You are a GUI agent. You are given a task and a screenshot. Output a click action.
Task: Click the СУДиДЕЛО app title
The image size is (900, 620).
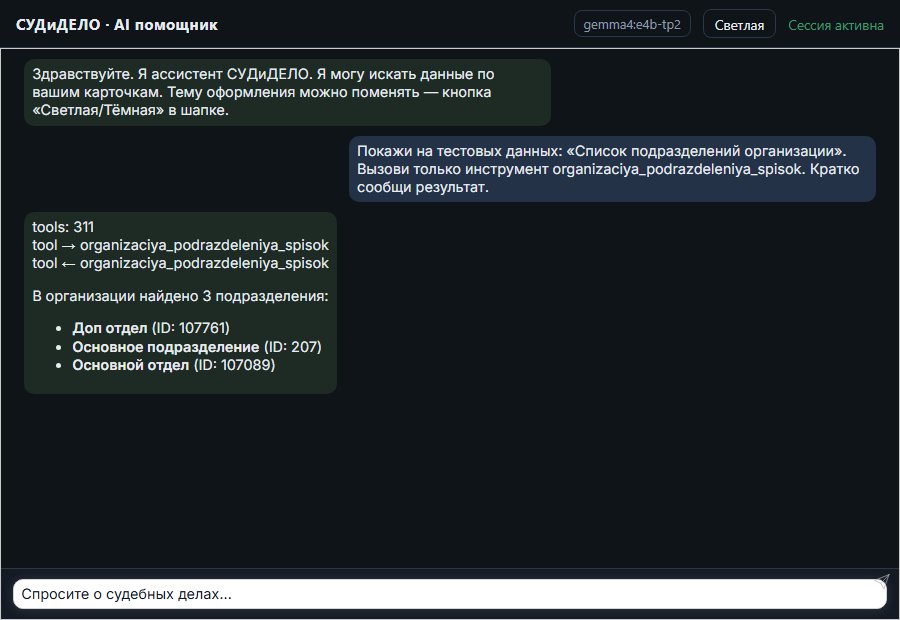[58, 25]
